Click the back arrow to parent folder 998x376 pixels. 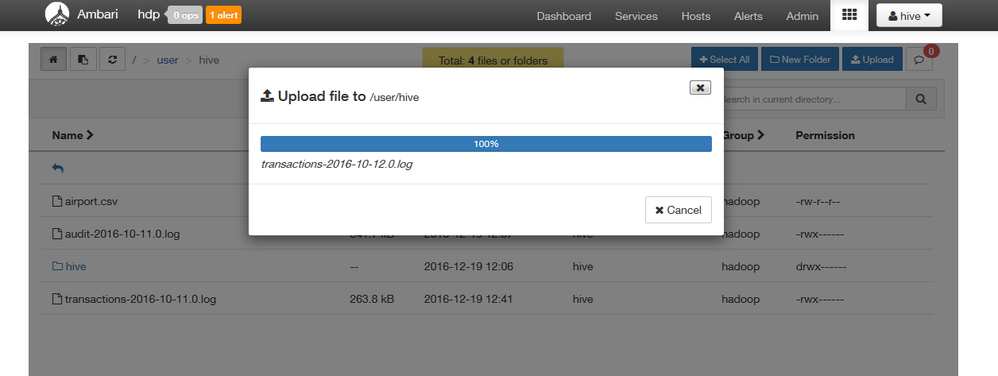click(x=58, y=169)
